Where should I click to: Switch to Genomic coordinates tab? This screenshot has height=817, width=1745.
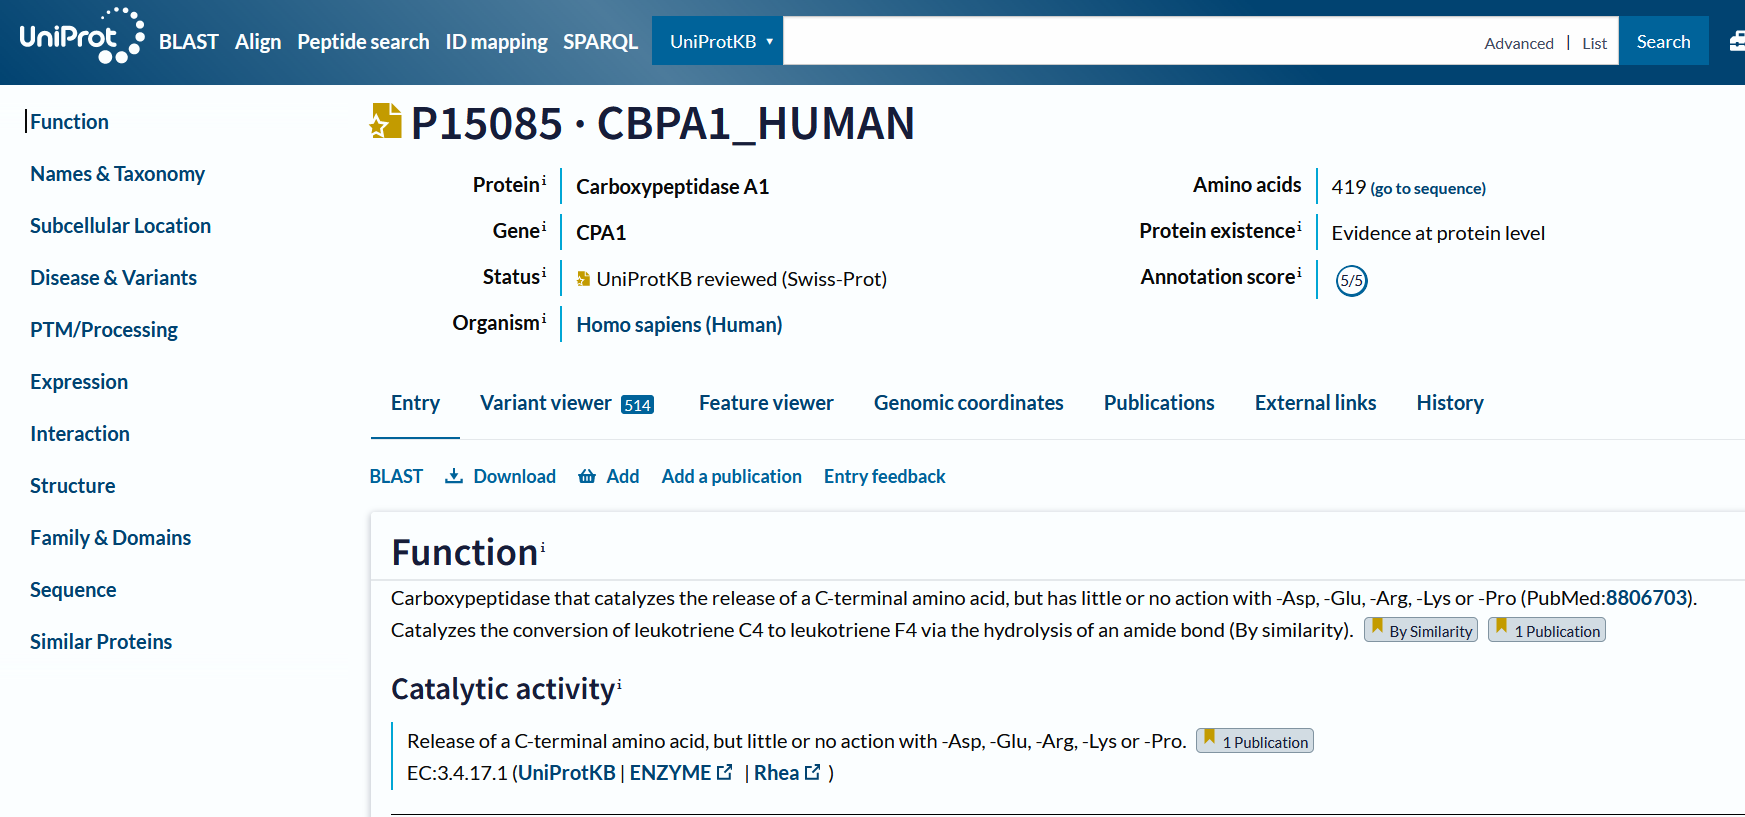969,403
